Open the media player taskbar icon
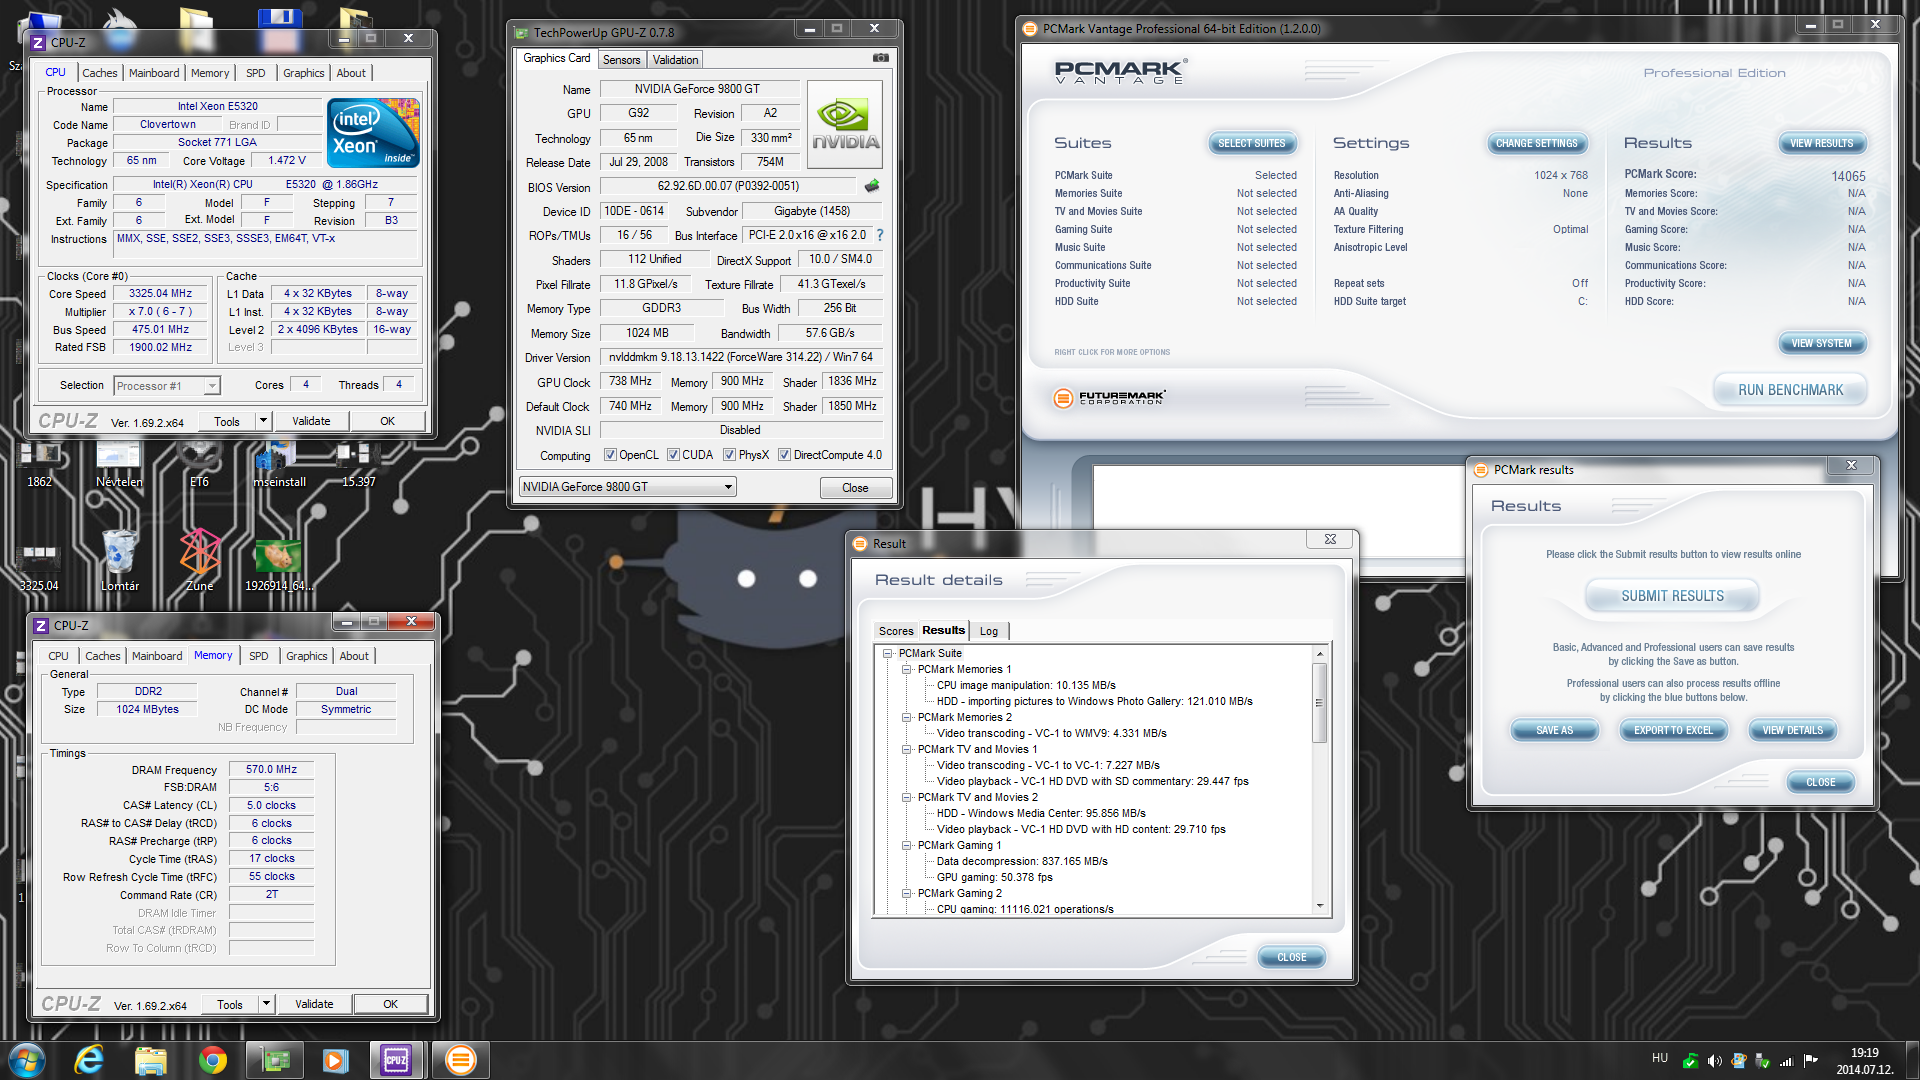The width and height of the screenshot is (1920, 1080). point(335,1060)
